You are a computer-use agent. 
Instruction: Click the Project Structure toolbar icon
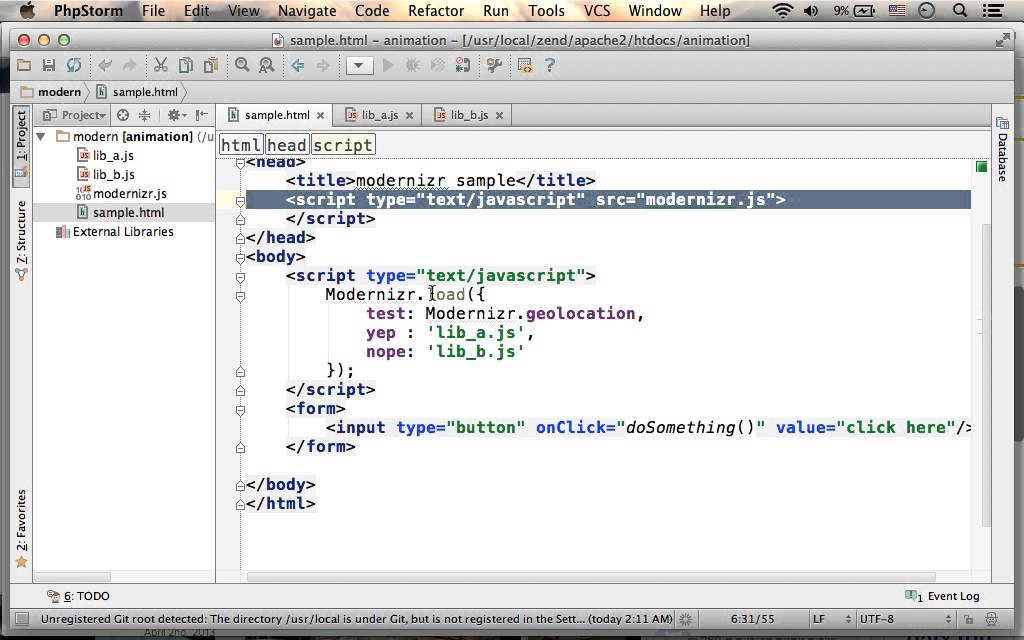[x=524, y=65]
